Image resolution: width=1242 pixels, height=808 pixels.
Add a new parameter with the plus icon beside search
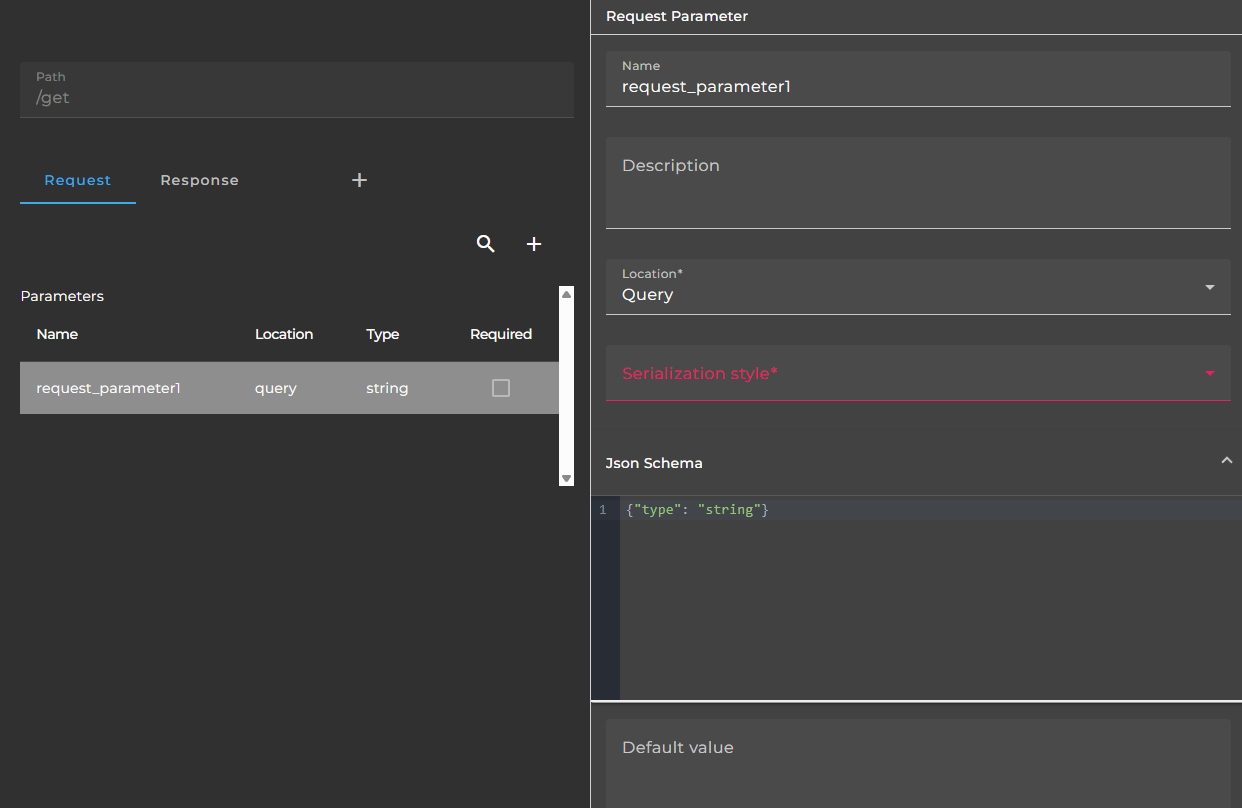(x=534, y=244)
